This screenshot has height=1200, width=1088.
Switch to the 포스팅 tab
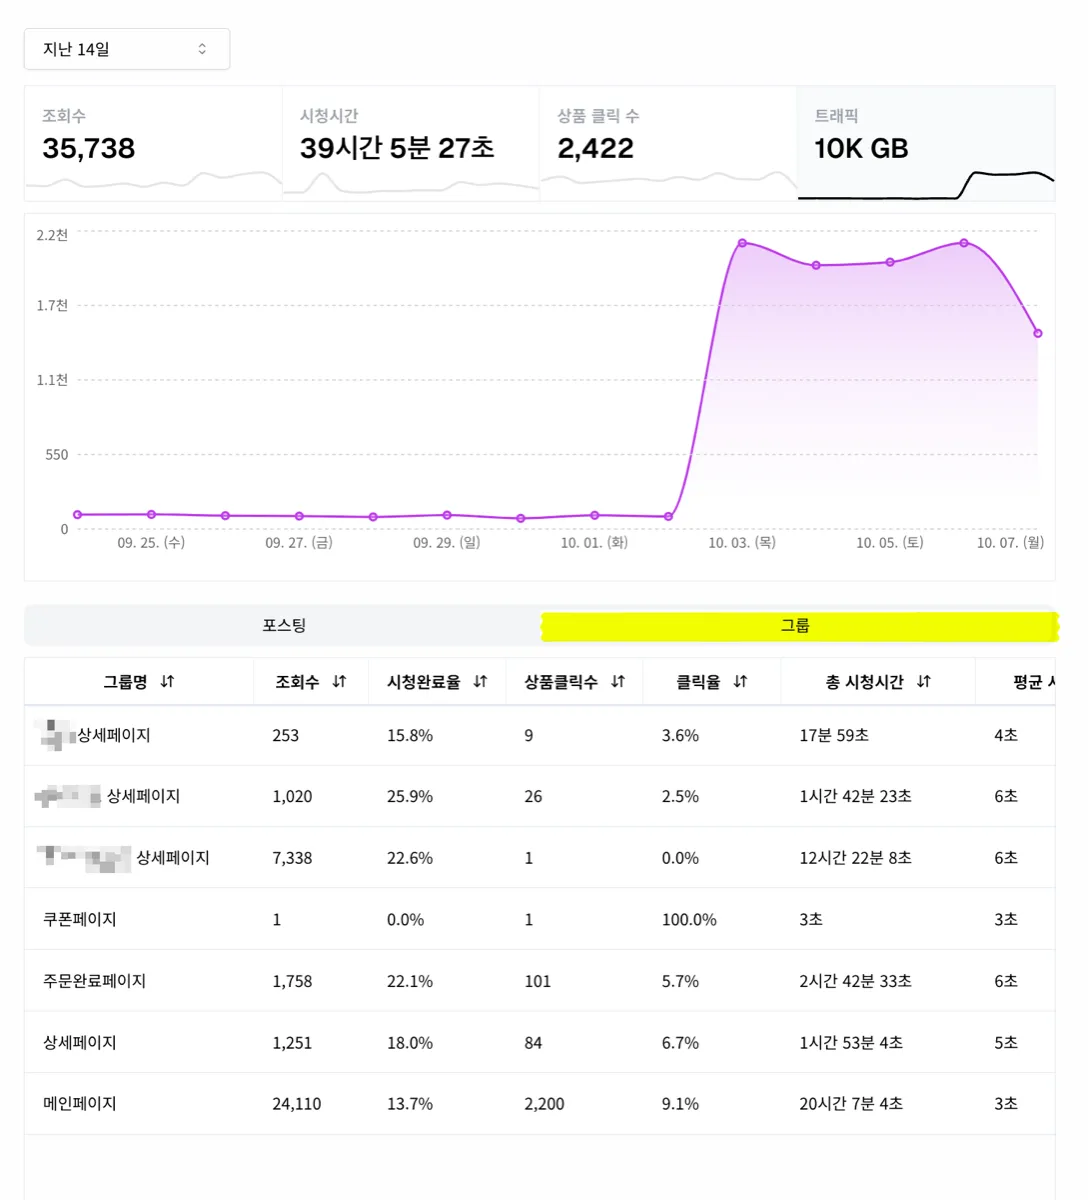click(x=283, y=626)
